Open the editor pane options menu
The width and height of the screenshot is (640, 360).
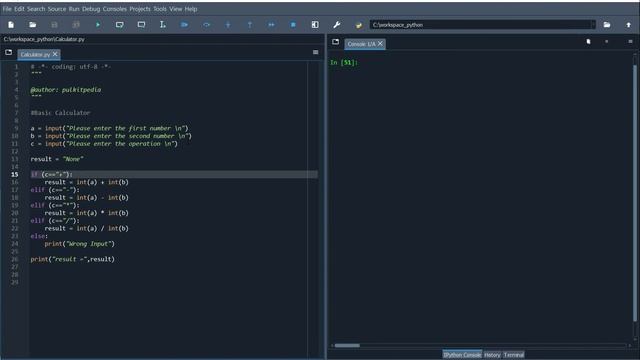click(x=316, y=52)
